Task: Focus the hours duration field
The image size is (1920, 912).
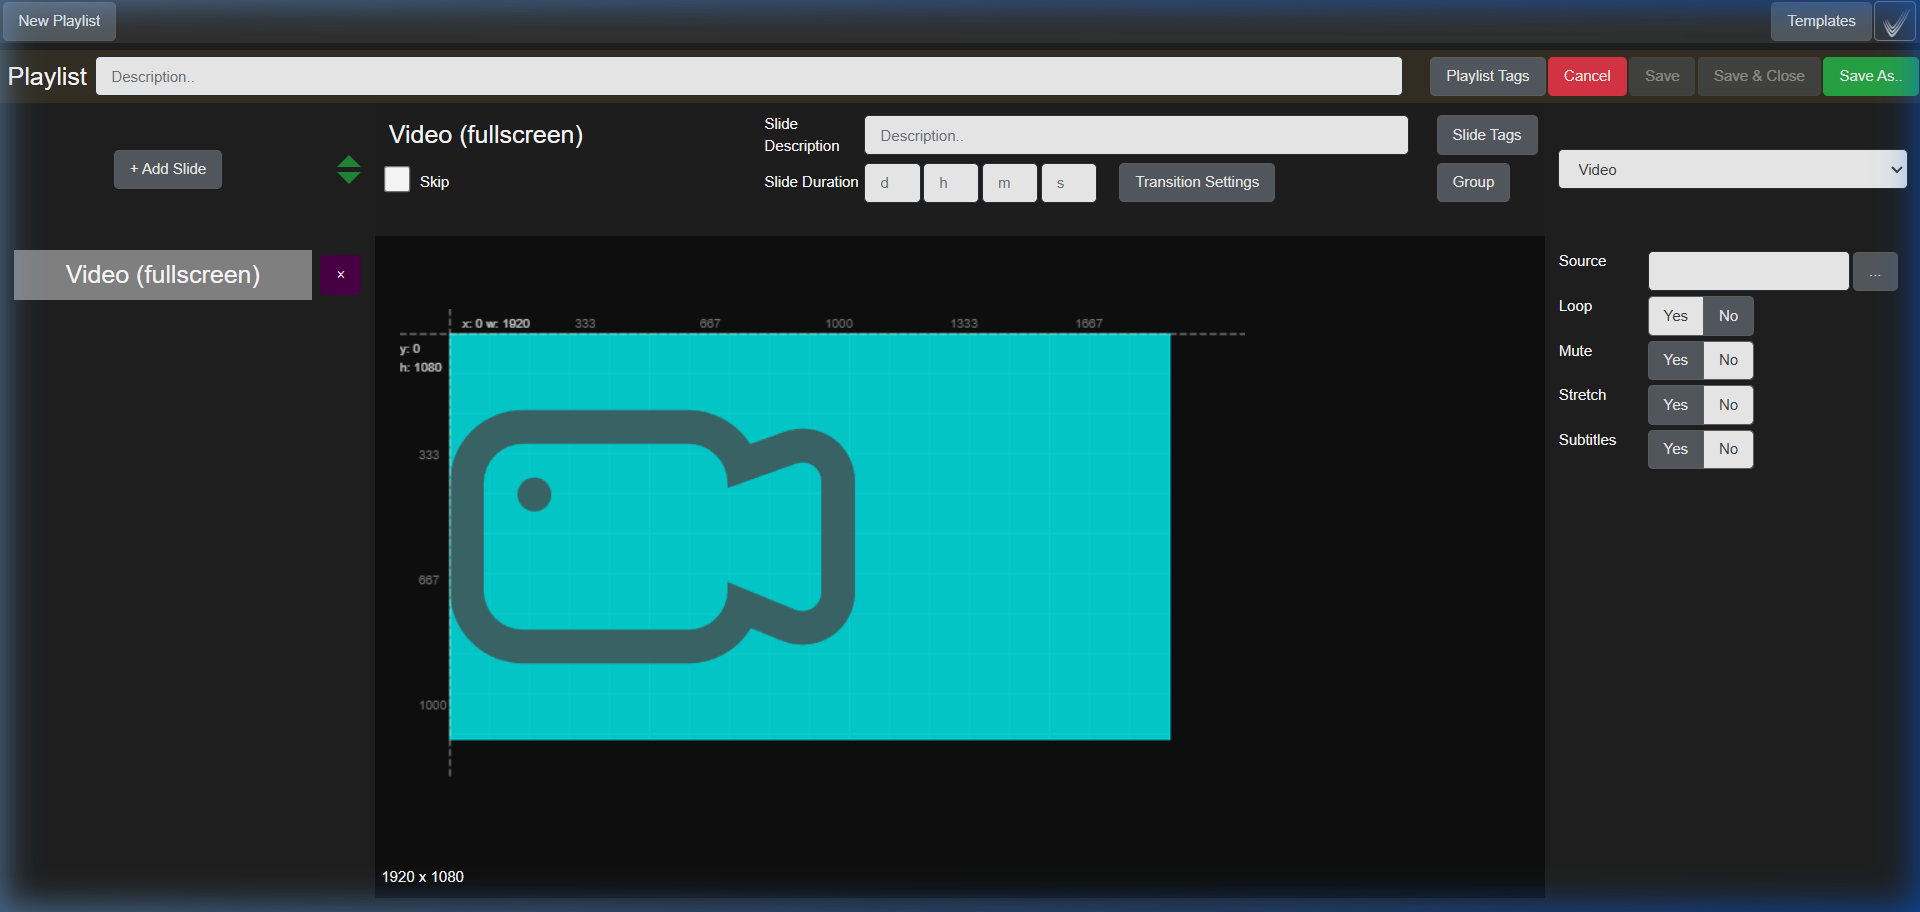Action: point(951,183)
